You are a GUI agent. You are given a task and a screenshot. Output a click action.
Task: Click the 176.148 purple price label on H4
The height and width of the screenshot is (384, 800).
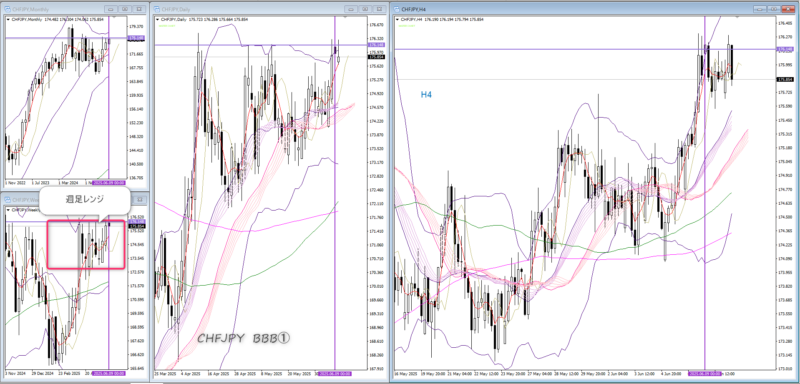click(783, 49)
